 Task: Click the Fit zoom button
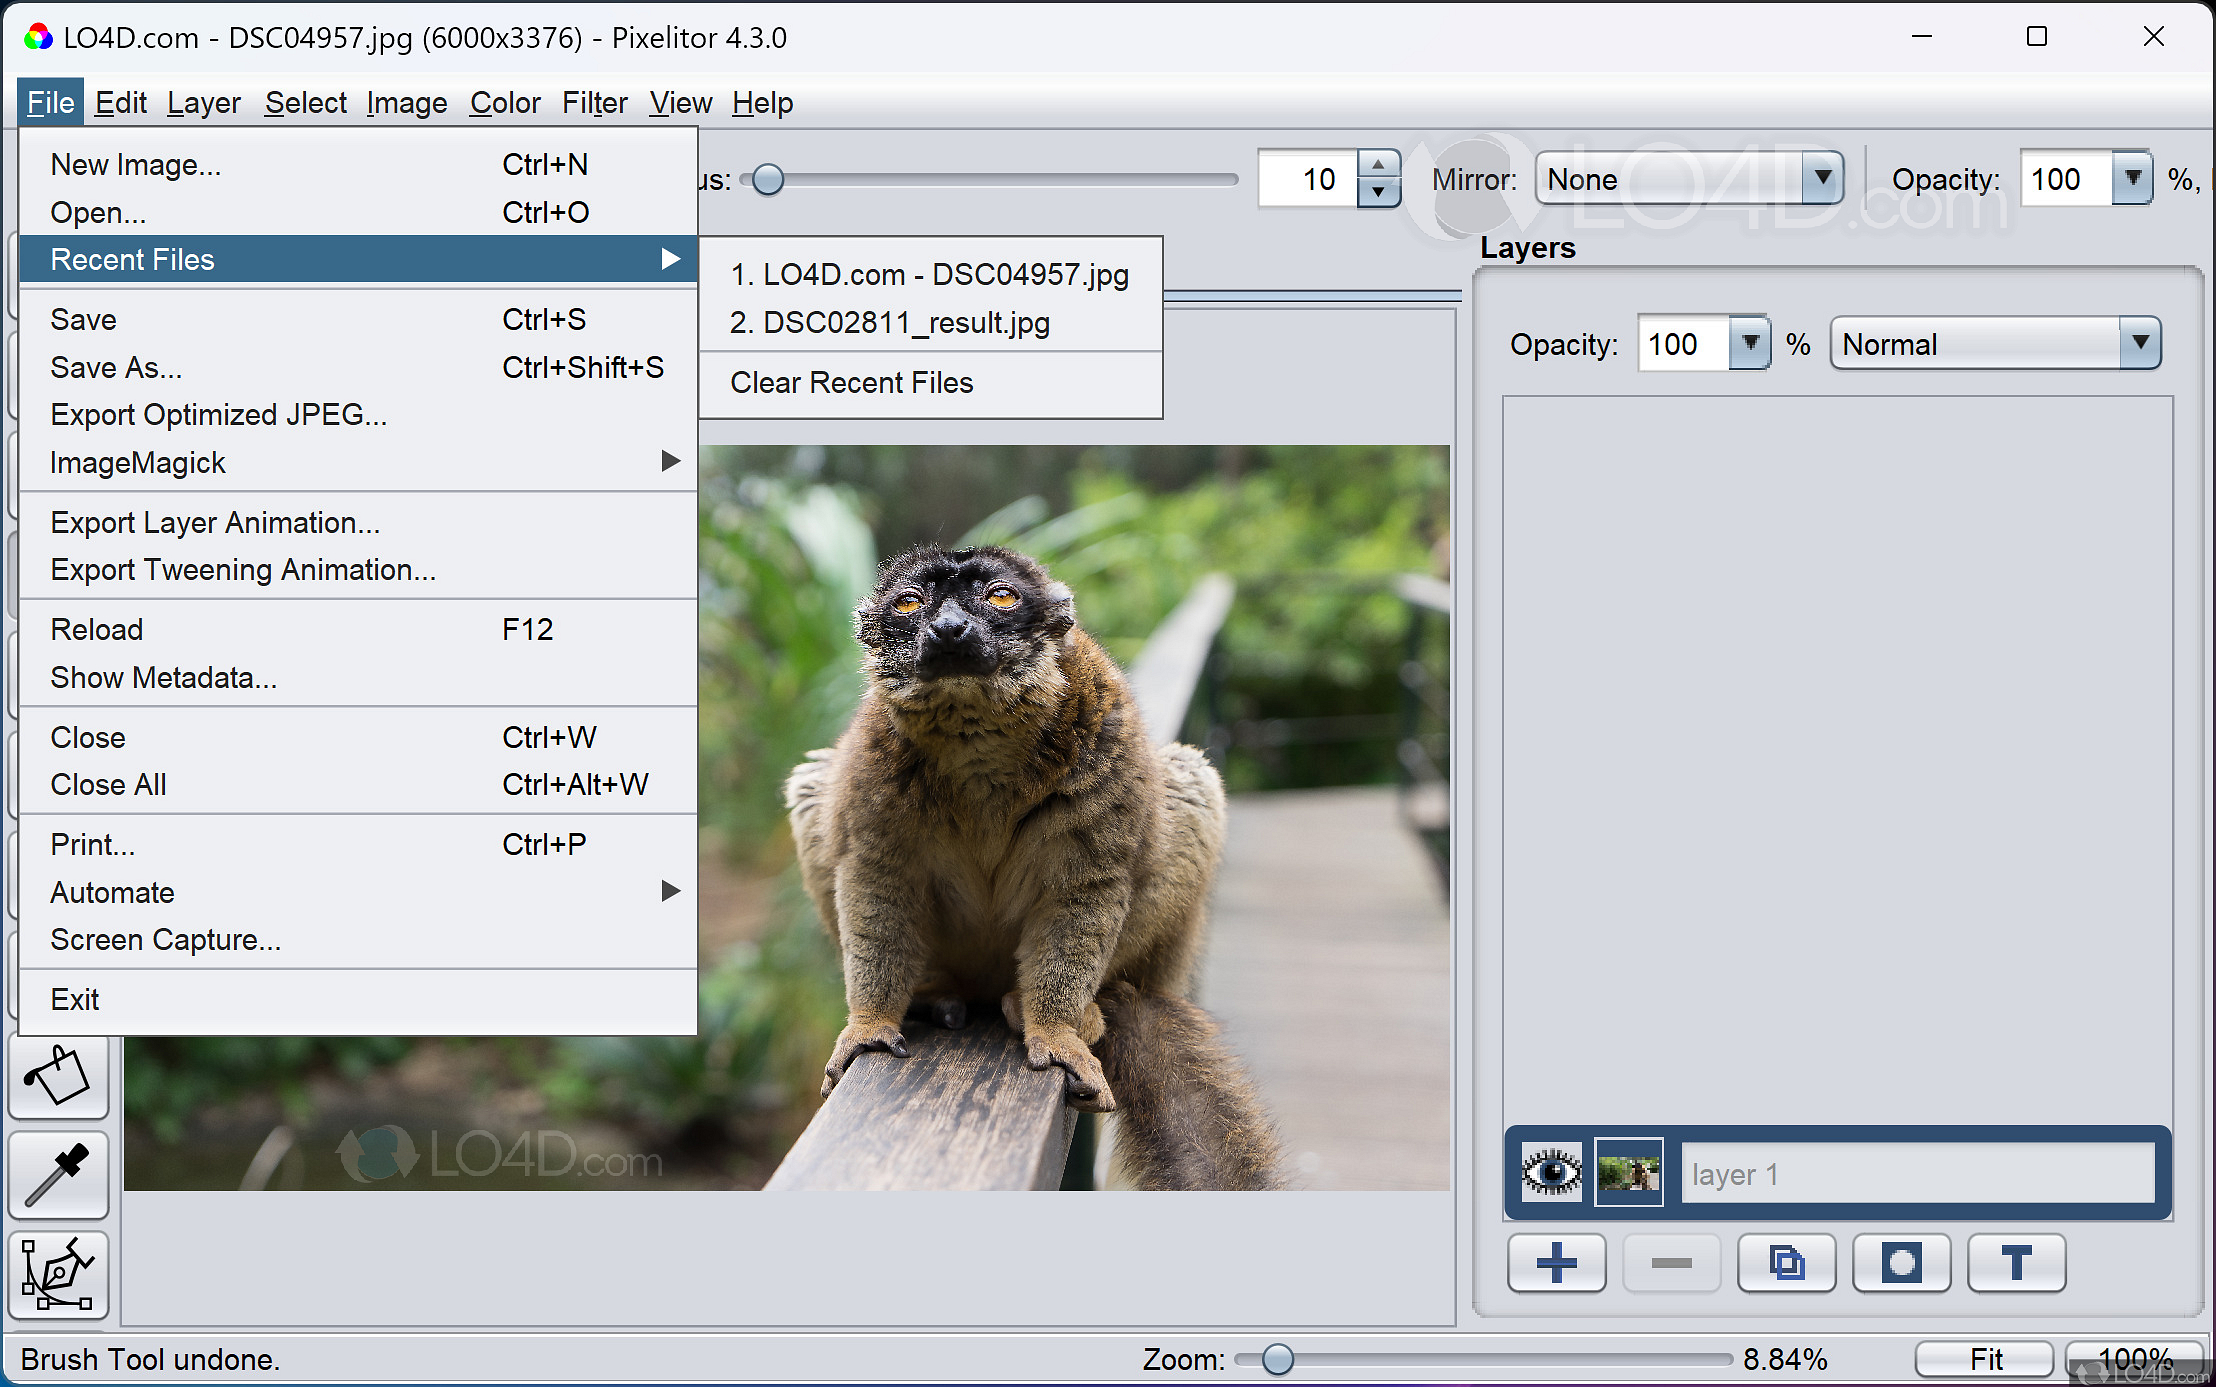(1985, 1359)
